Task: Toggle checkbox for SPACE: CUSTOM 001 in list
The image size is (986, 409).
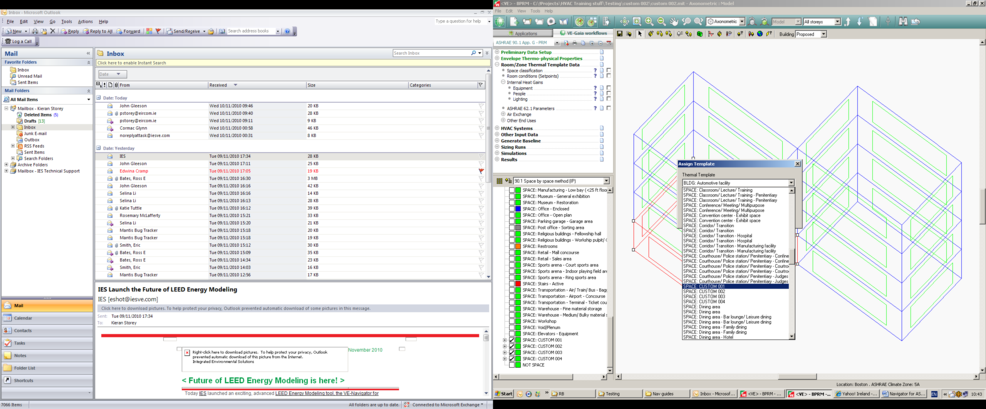Action: coord(512,340)
